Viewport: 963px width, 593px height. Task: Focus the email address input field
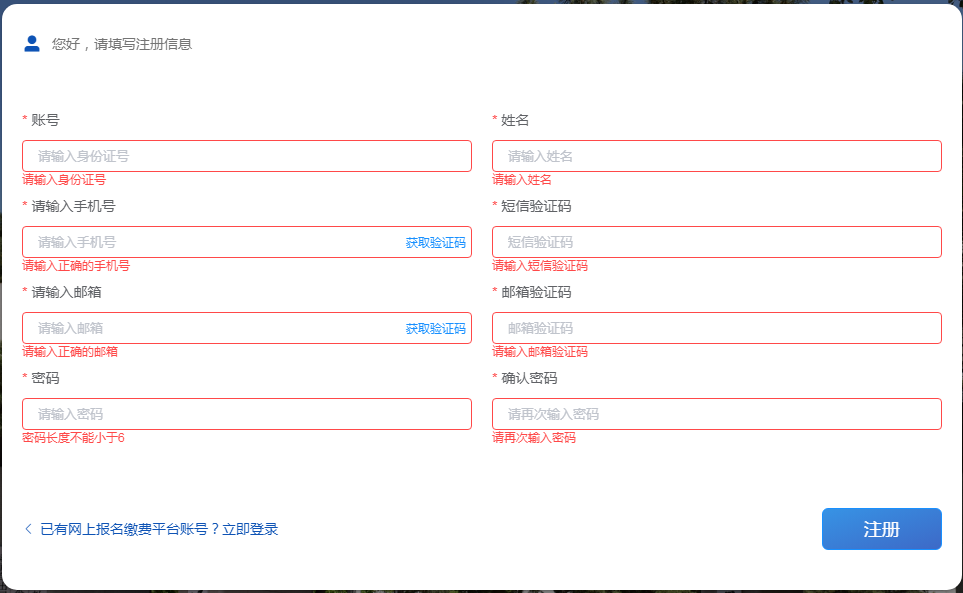tap(210, 328)
